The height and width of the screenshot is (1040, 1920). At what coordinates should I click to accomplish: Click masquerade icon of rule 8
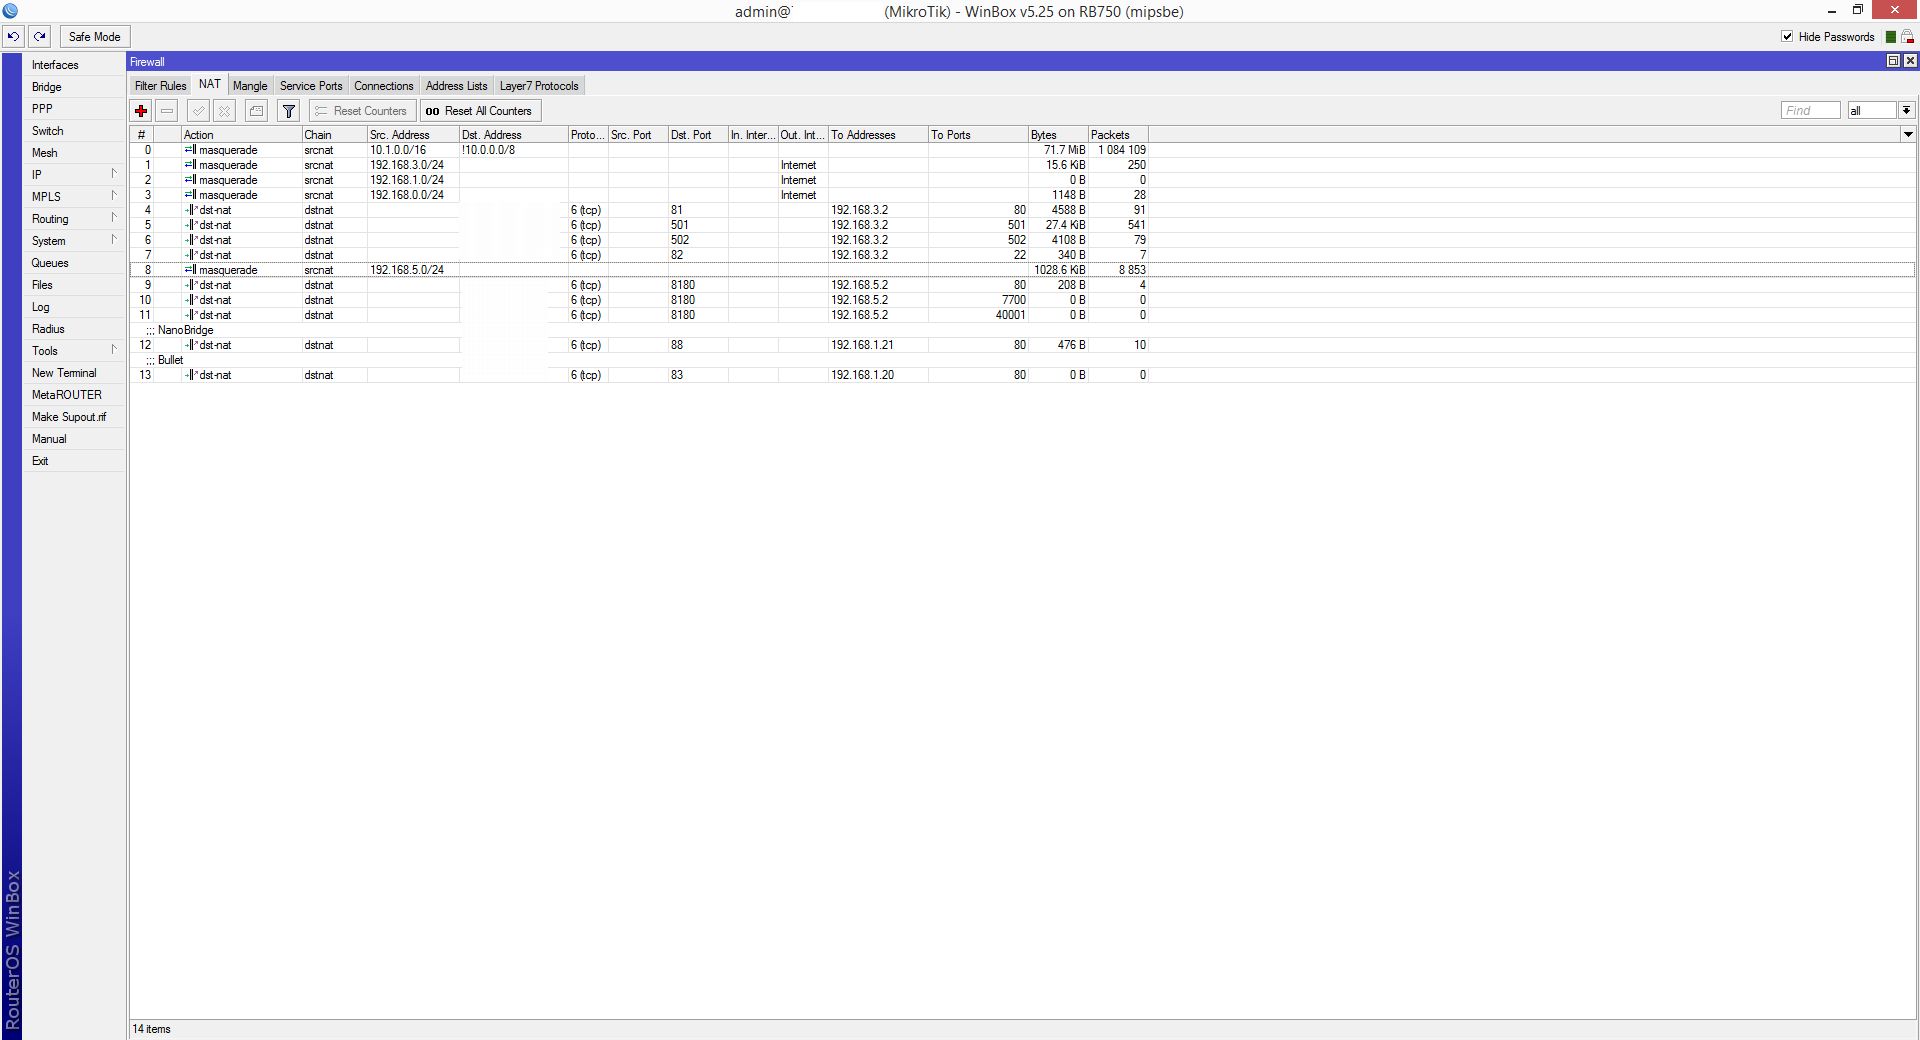(190, 270)
